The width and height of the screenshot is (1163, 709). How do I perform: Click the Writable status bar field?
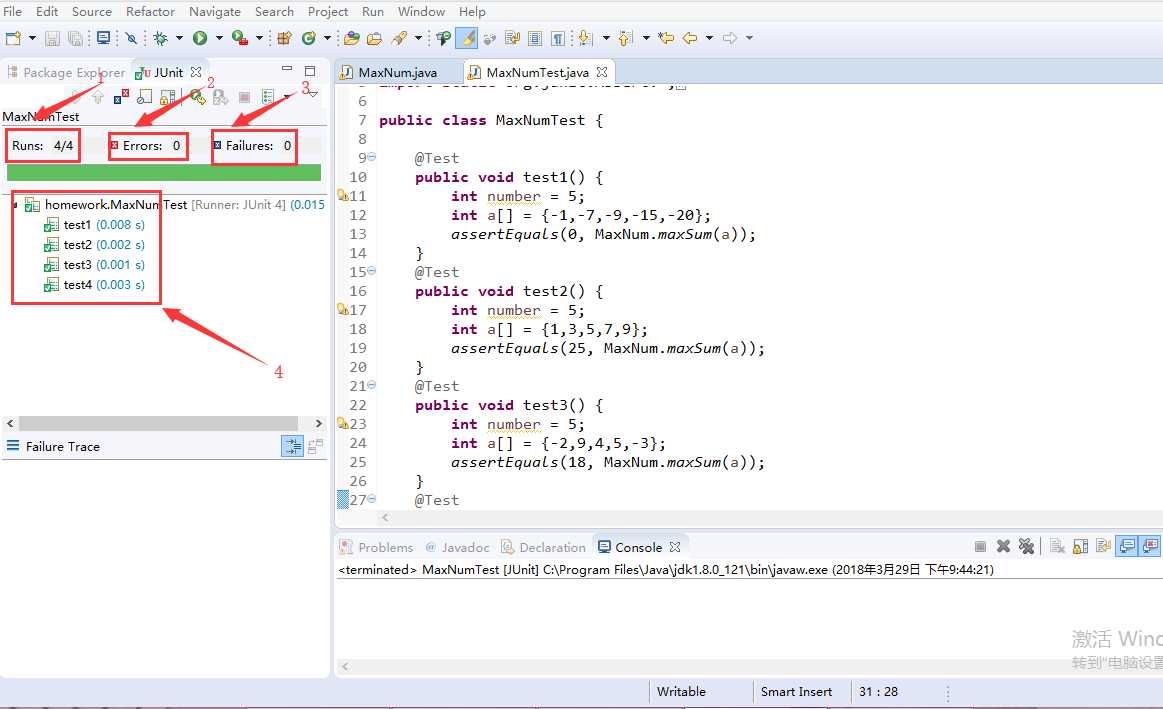pyautogui.click(x=681, y=691)
